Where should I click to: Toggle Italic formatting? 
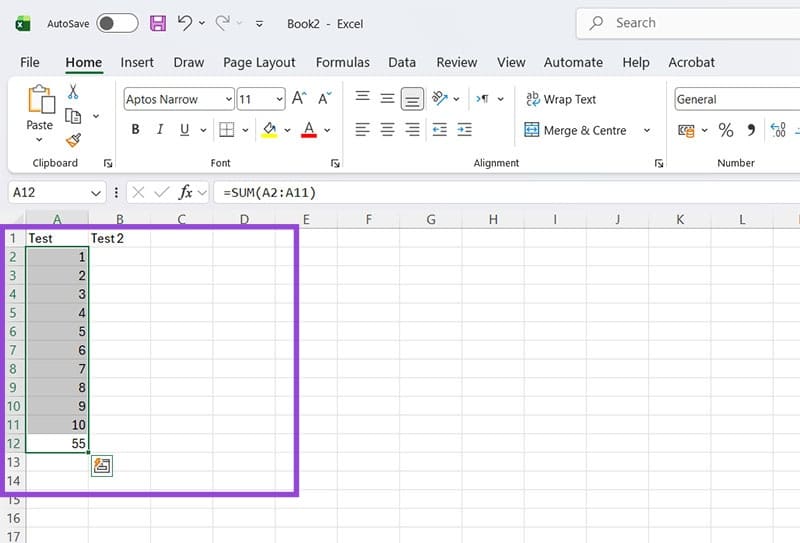(x=160, y=130)
